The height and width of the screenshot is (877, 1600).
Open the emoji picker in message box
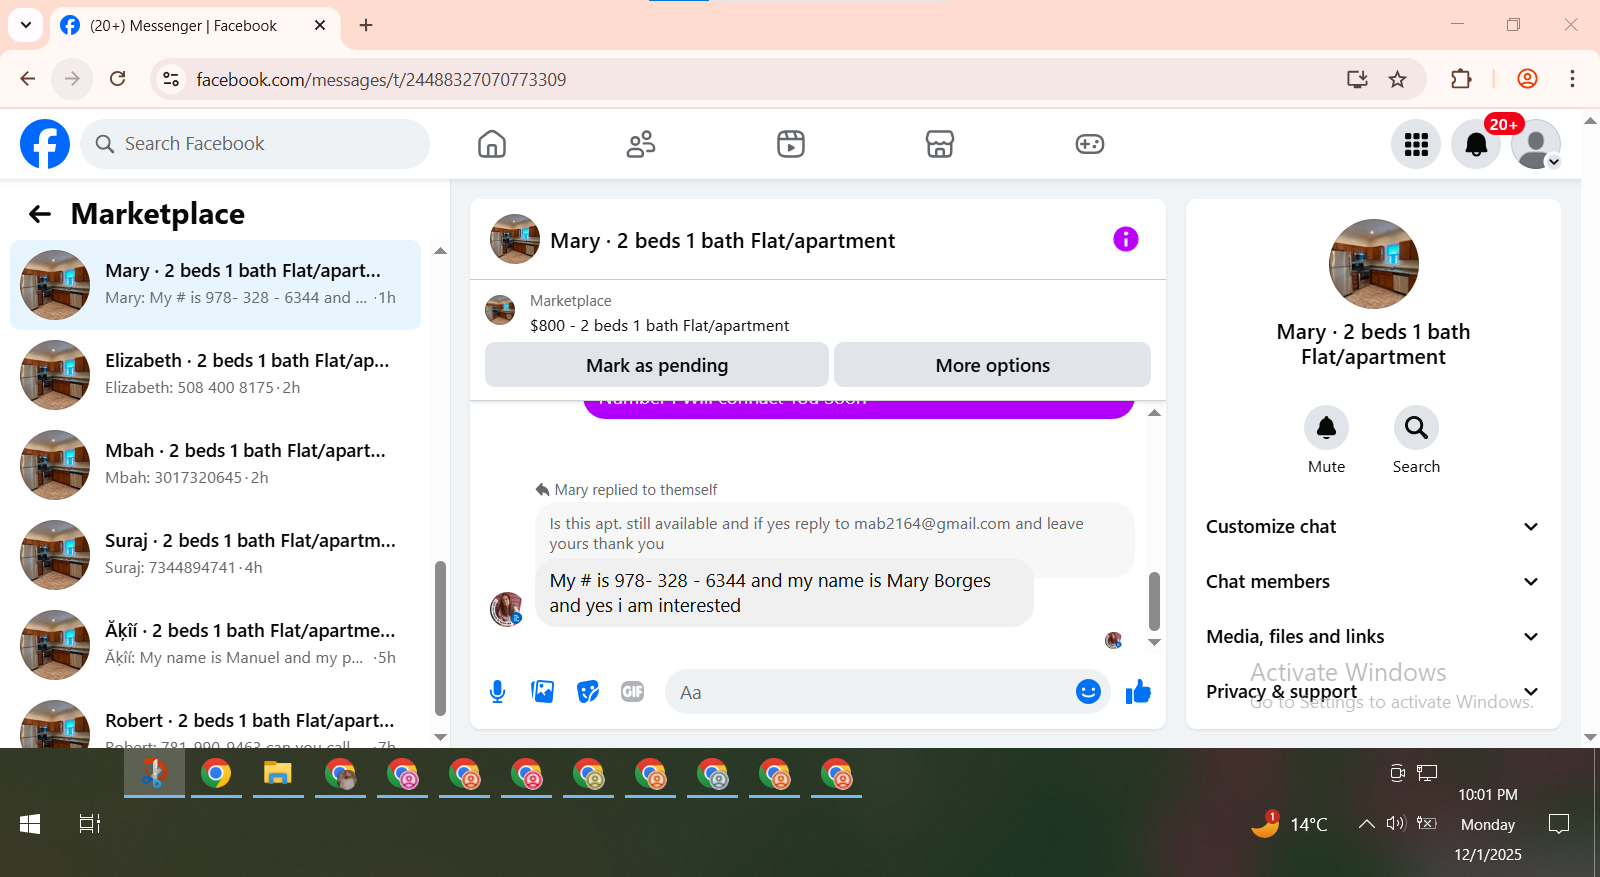pyautogui.click(x=1088, y=691)
